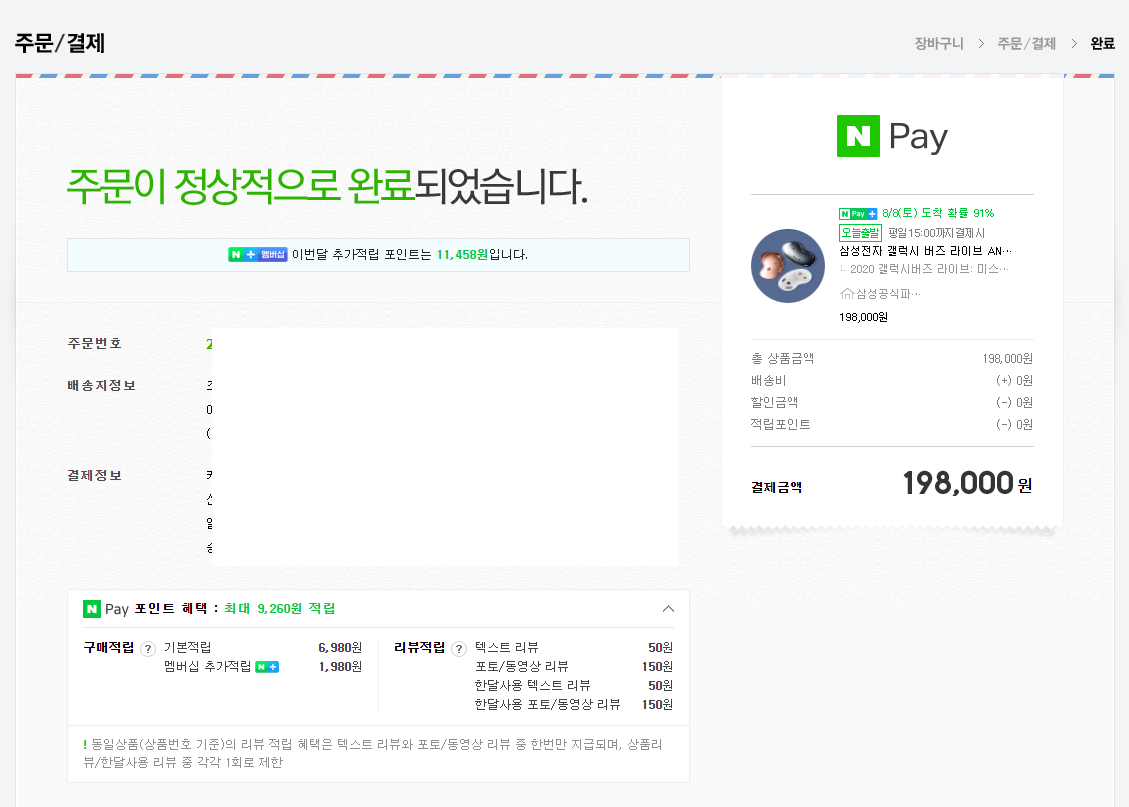The image size is (1129, 807).
Task: Click the N+ badge beside 멤버십 추가적립
Action: pos(267,667)
